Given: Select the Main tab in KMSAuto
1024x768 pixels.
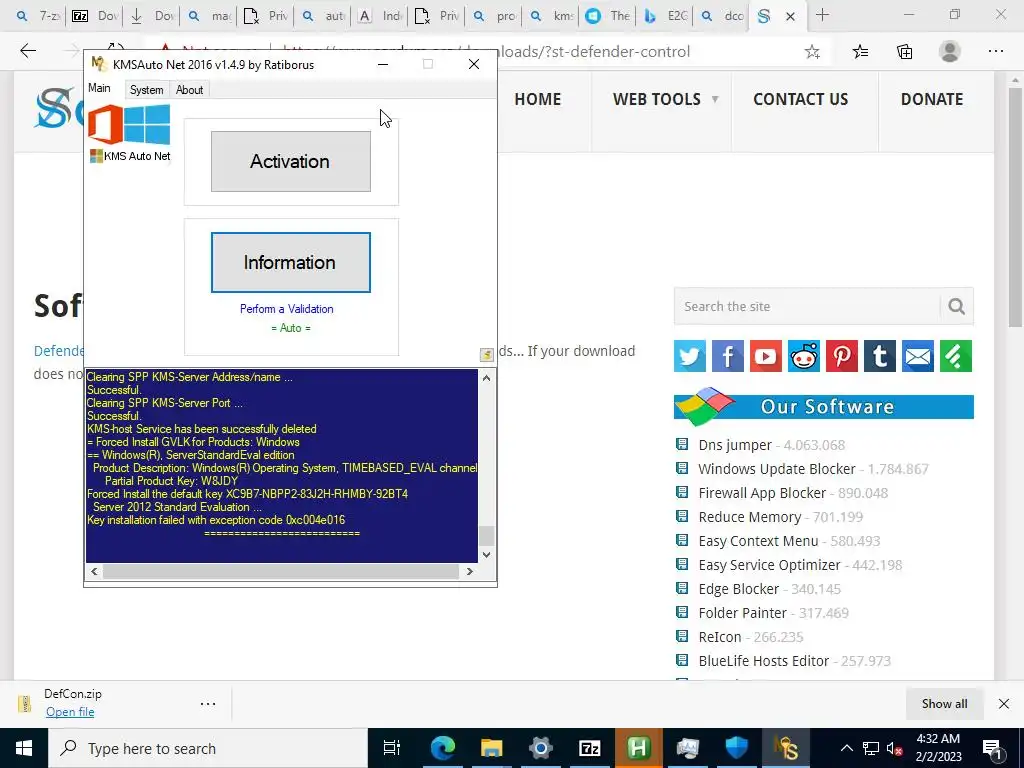Looking at the screenshot, I should coord(99,88).
